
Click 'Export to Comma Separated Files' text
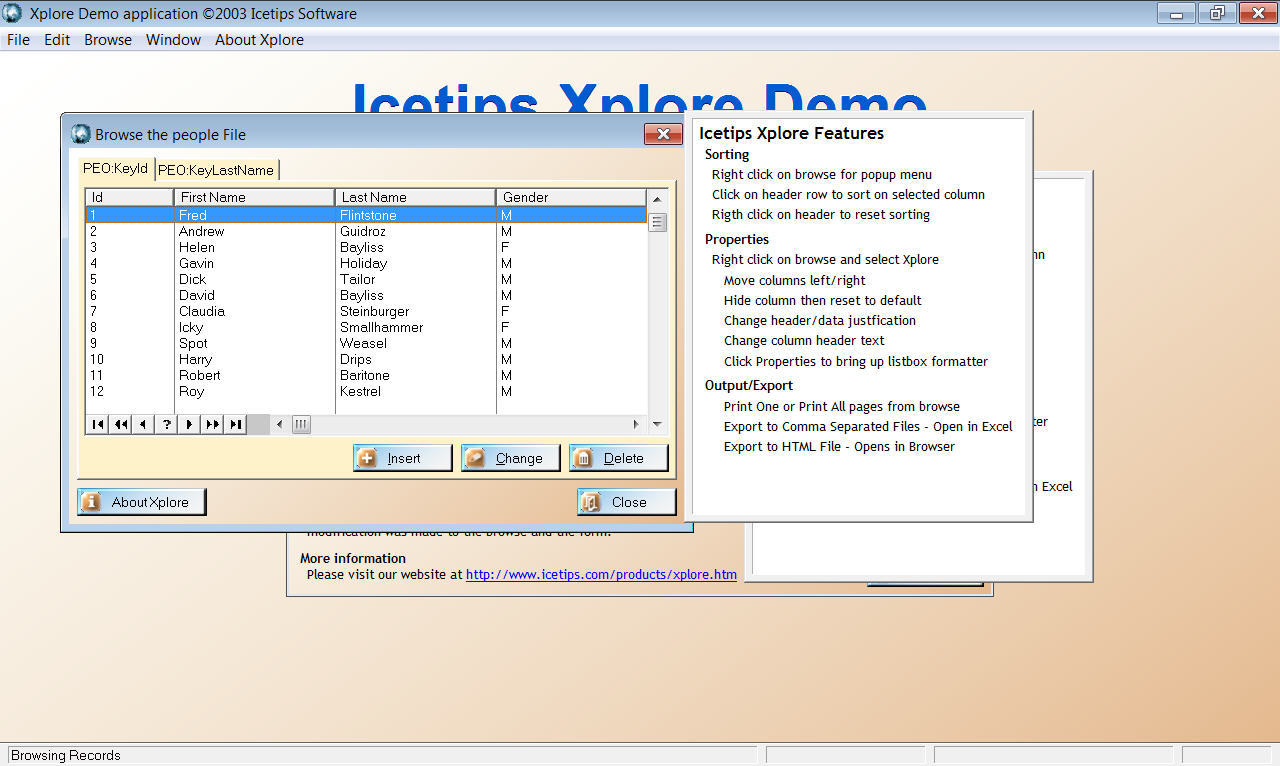(868, 427)
